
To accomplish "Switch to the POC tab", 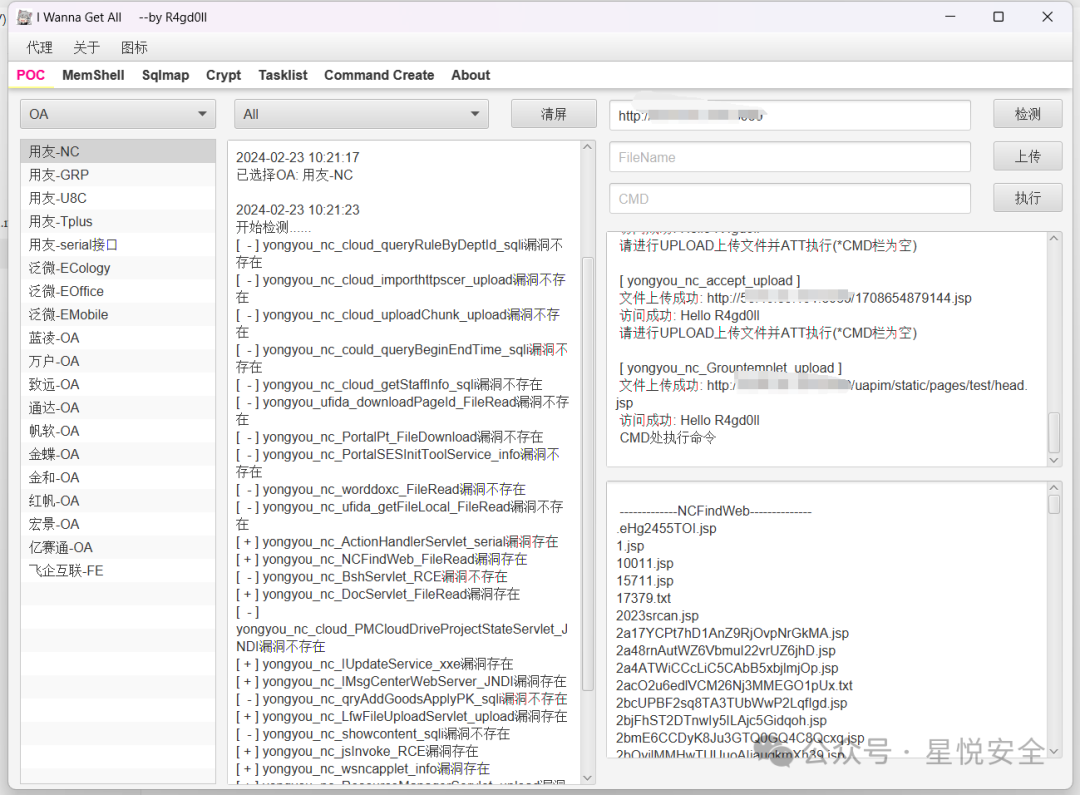I will tap(31, 75).
